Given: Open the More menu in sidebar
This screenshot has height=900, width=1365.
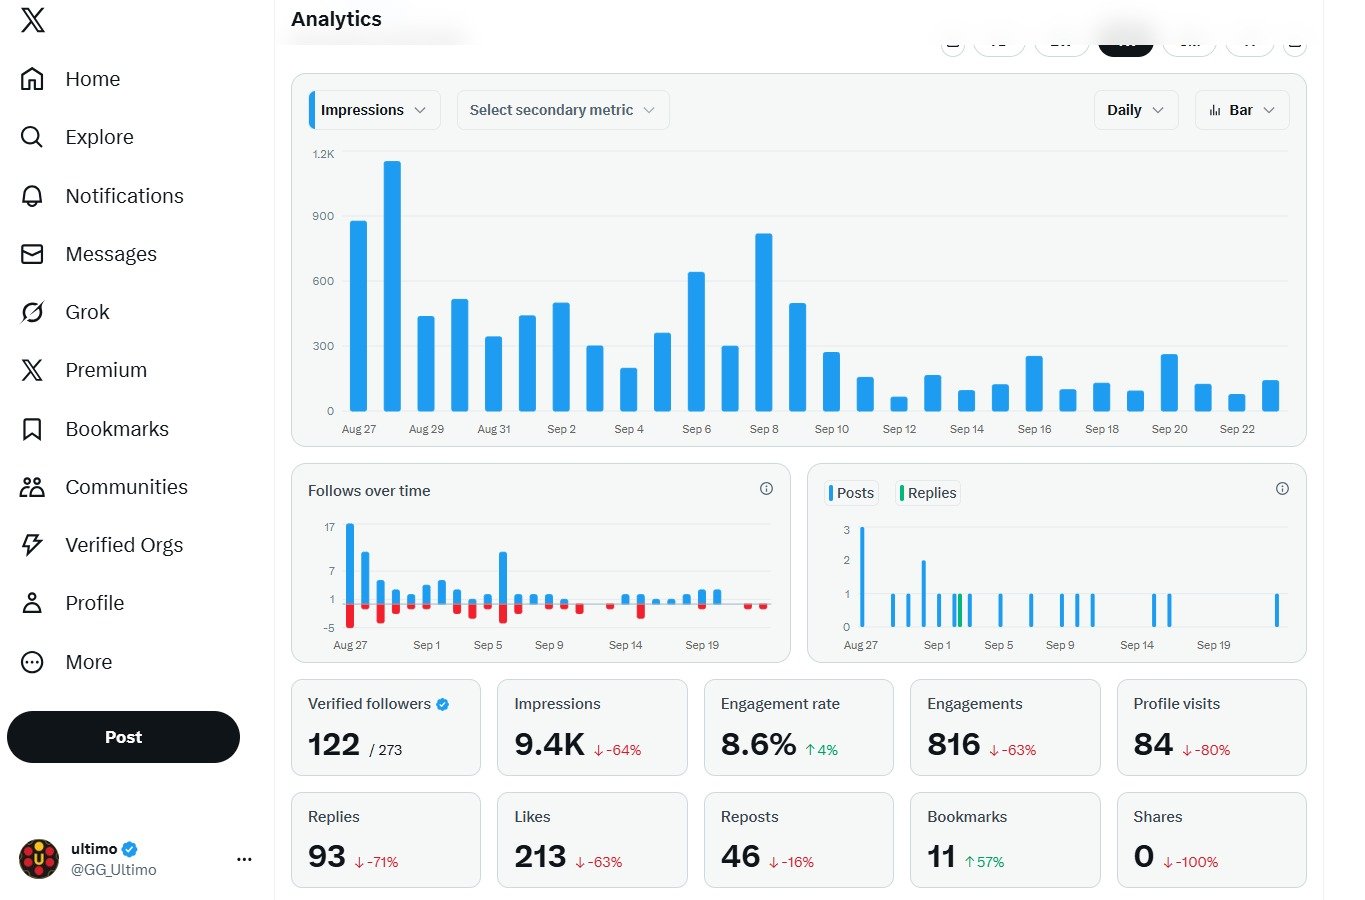Looking at the screenshot, I should click(88, 662).
